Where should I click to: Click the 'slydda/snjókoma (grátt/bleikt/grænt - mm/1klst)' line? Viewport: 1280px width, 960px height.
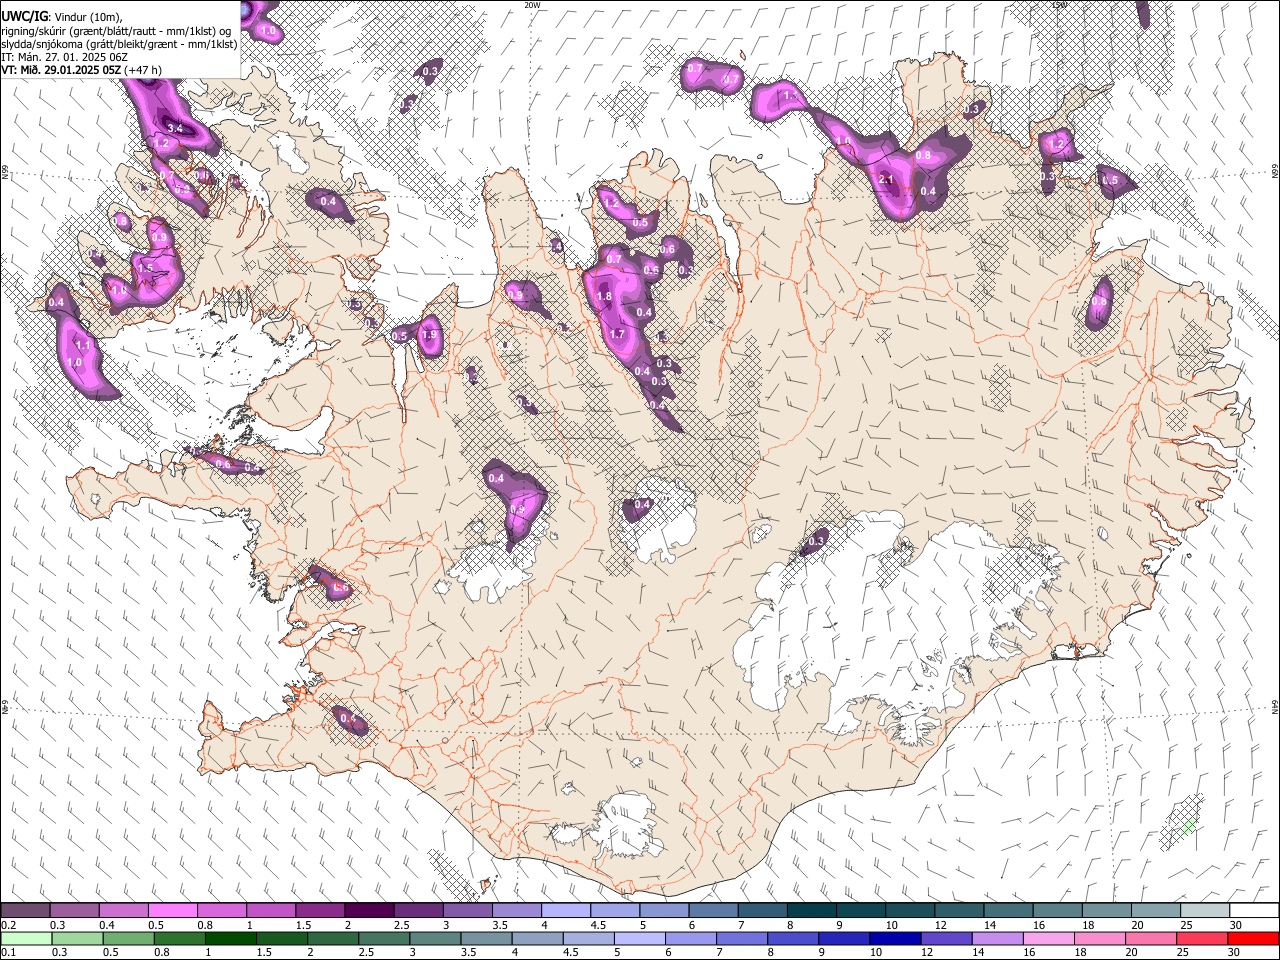pyautogui.click(x=119, y=44)
